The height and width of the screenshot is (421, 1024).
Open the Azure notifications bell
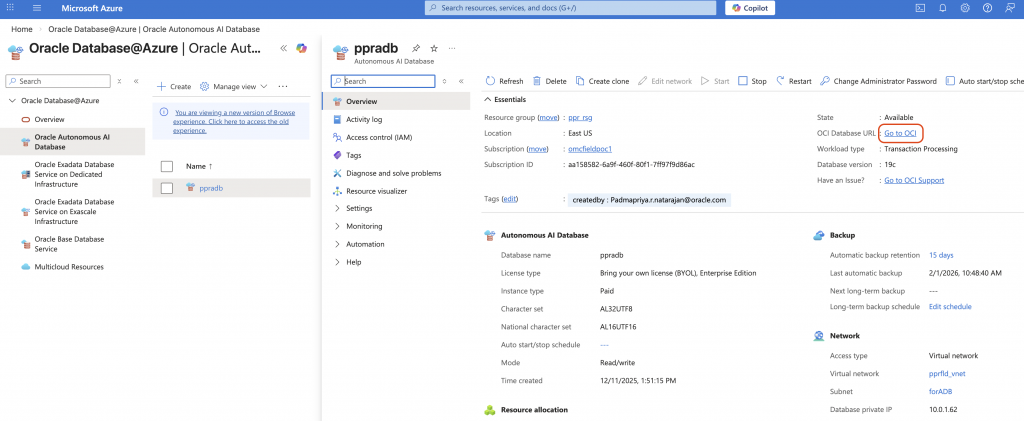pos(942,8)
